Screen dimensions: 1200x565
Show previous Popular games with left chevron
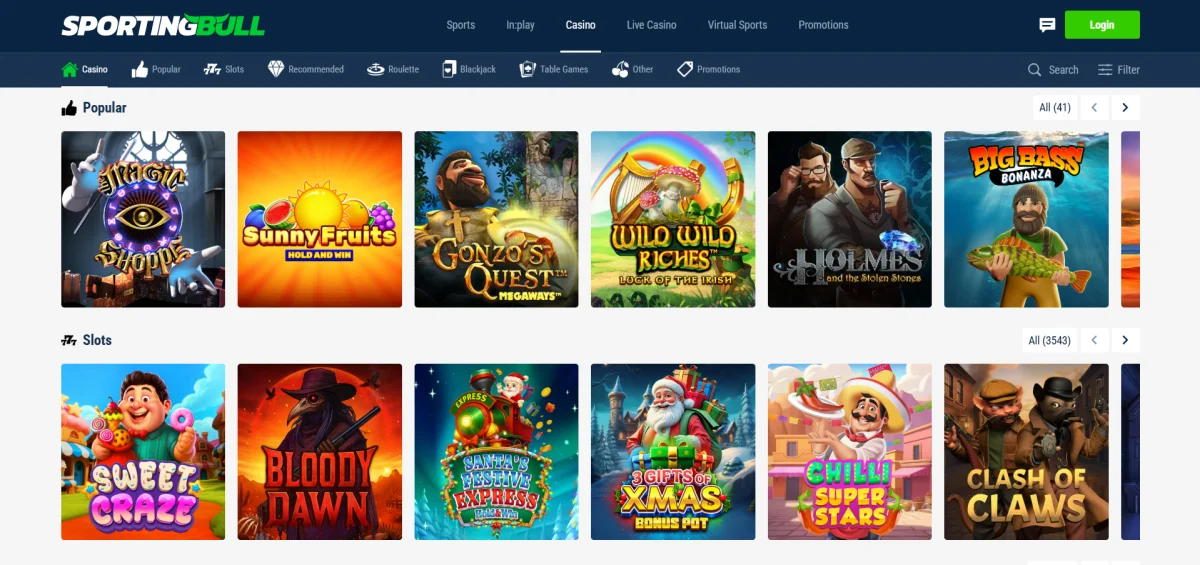(1094, 108)
